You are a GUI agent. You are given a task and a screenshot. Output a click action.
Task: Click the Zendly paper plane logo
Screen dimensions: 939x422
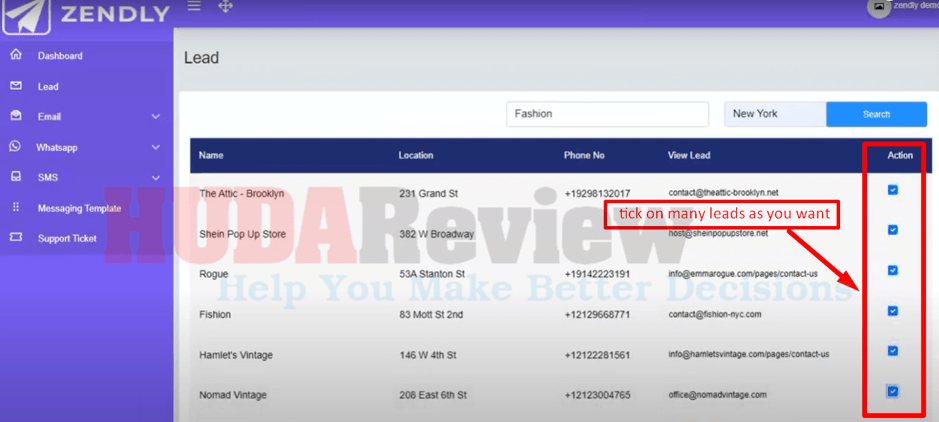pyautogui.click(x=26, y=16)
